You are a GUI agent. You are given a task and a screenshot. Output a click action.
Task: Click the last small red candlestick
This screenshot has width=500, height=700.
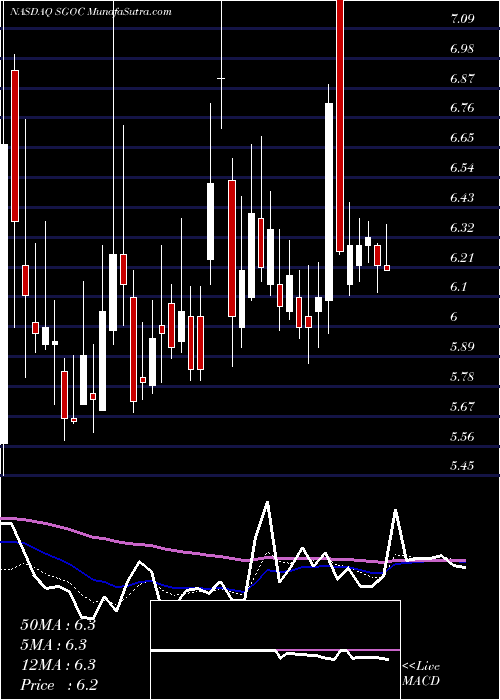click(387, 267)
